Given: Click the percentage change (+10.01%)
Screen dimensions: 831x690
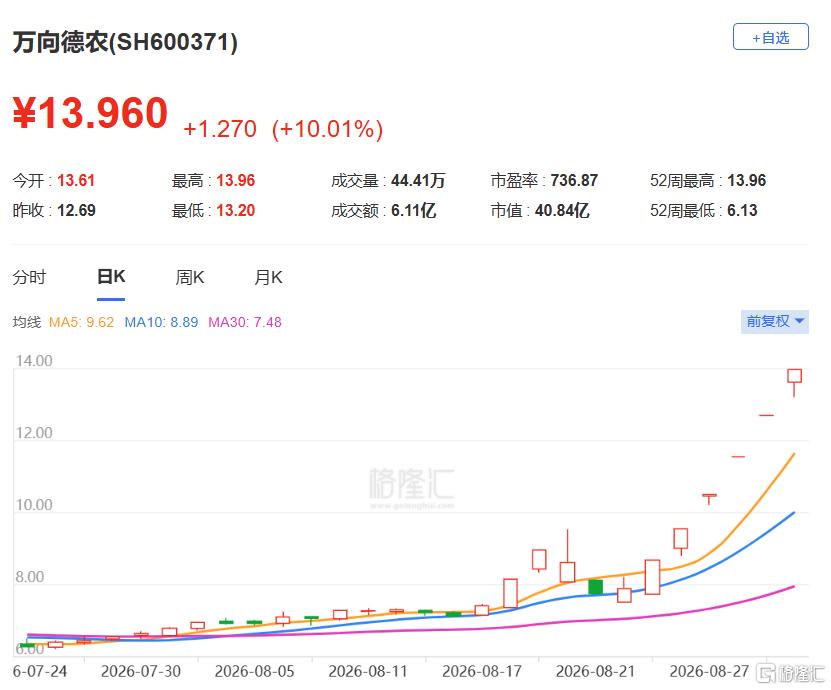Looking at the screenshot, I should pos(327,129).
